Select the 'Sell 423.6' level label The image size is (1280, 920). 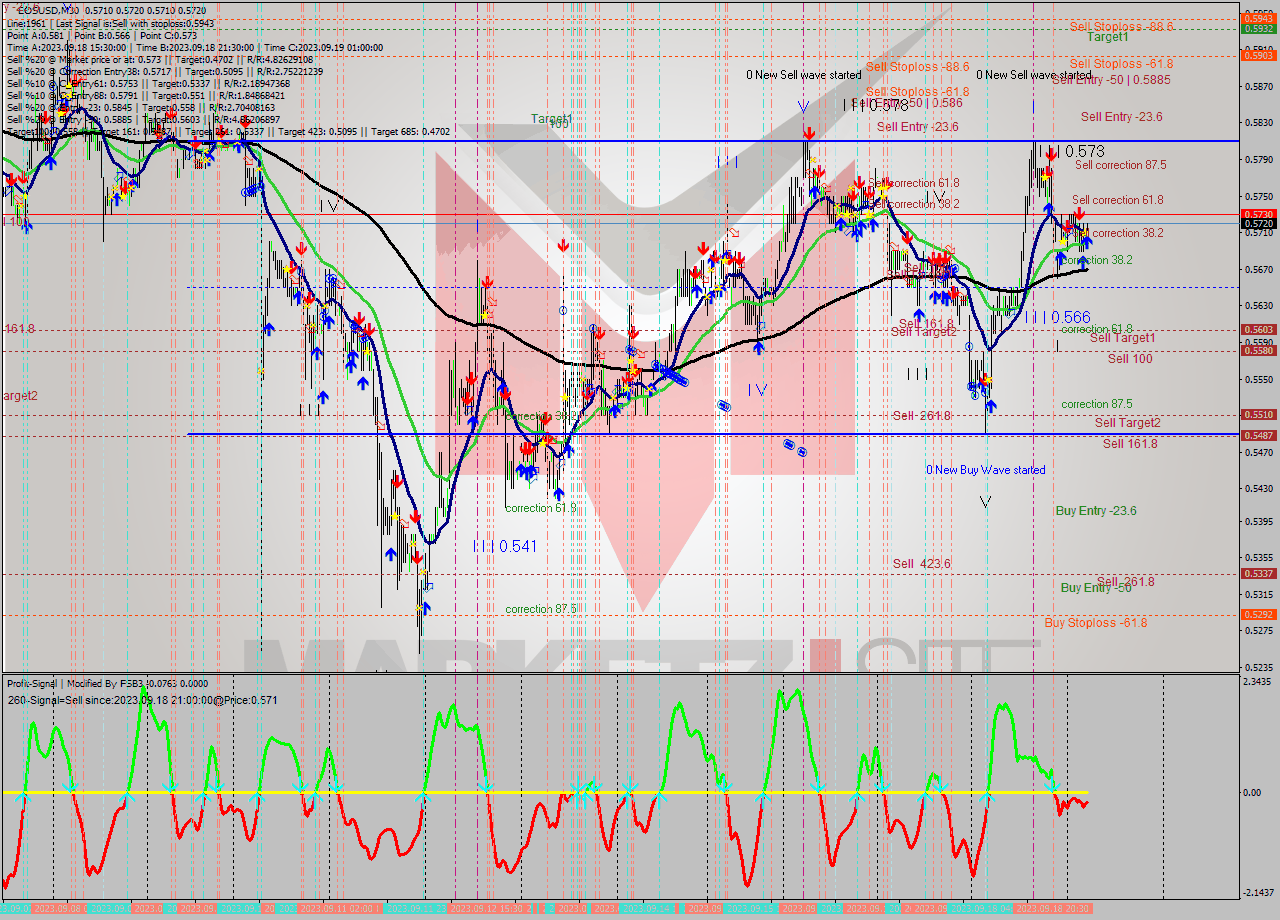tap(921, 564)
